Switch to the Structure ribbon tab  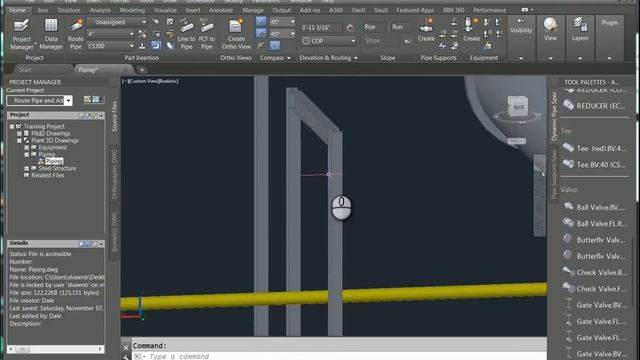69,10
